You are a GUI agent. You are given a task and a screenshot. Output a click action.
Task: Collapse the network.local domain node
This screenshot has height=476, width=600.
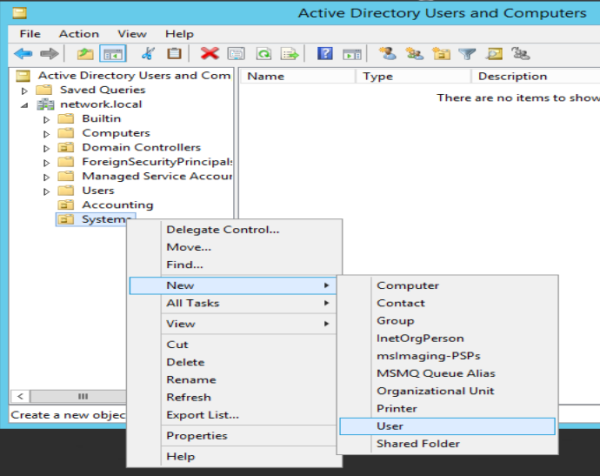coord(24,105)
